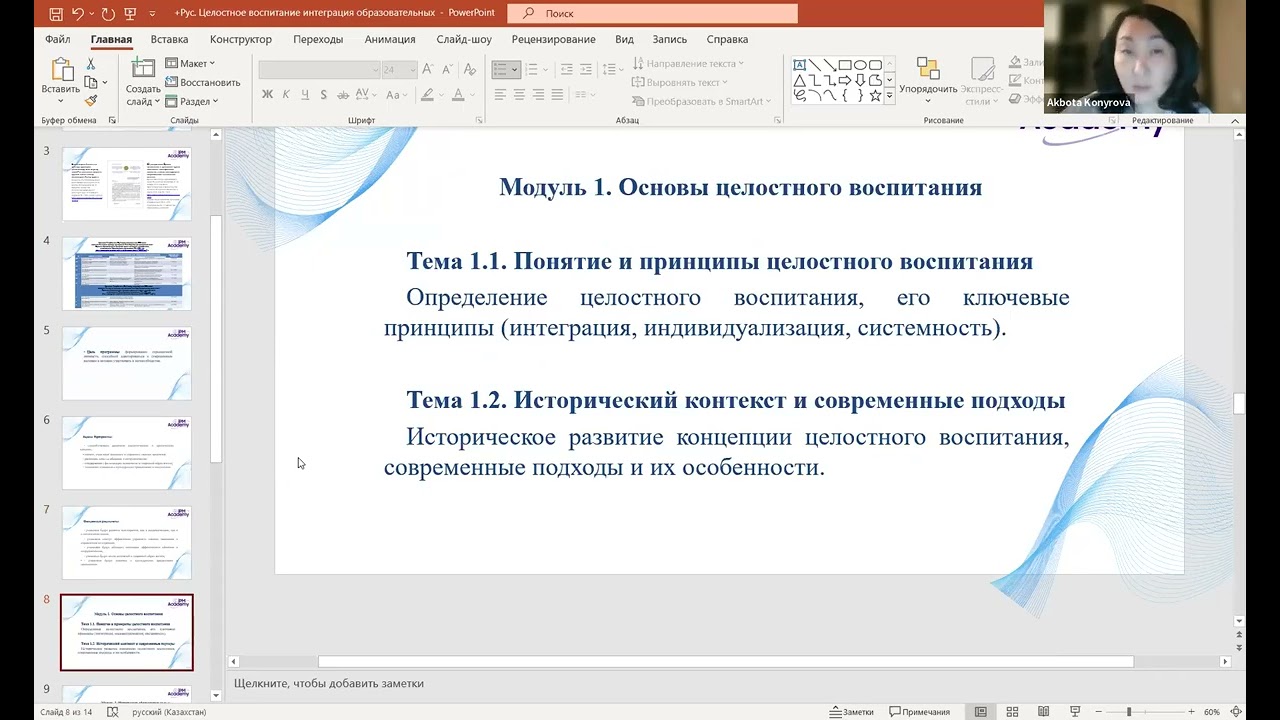Pick the oval shape from gallery
This screenshot has height=720, width=1280.
860,64
